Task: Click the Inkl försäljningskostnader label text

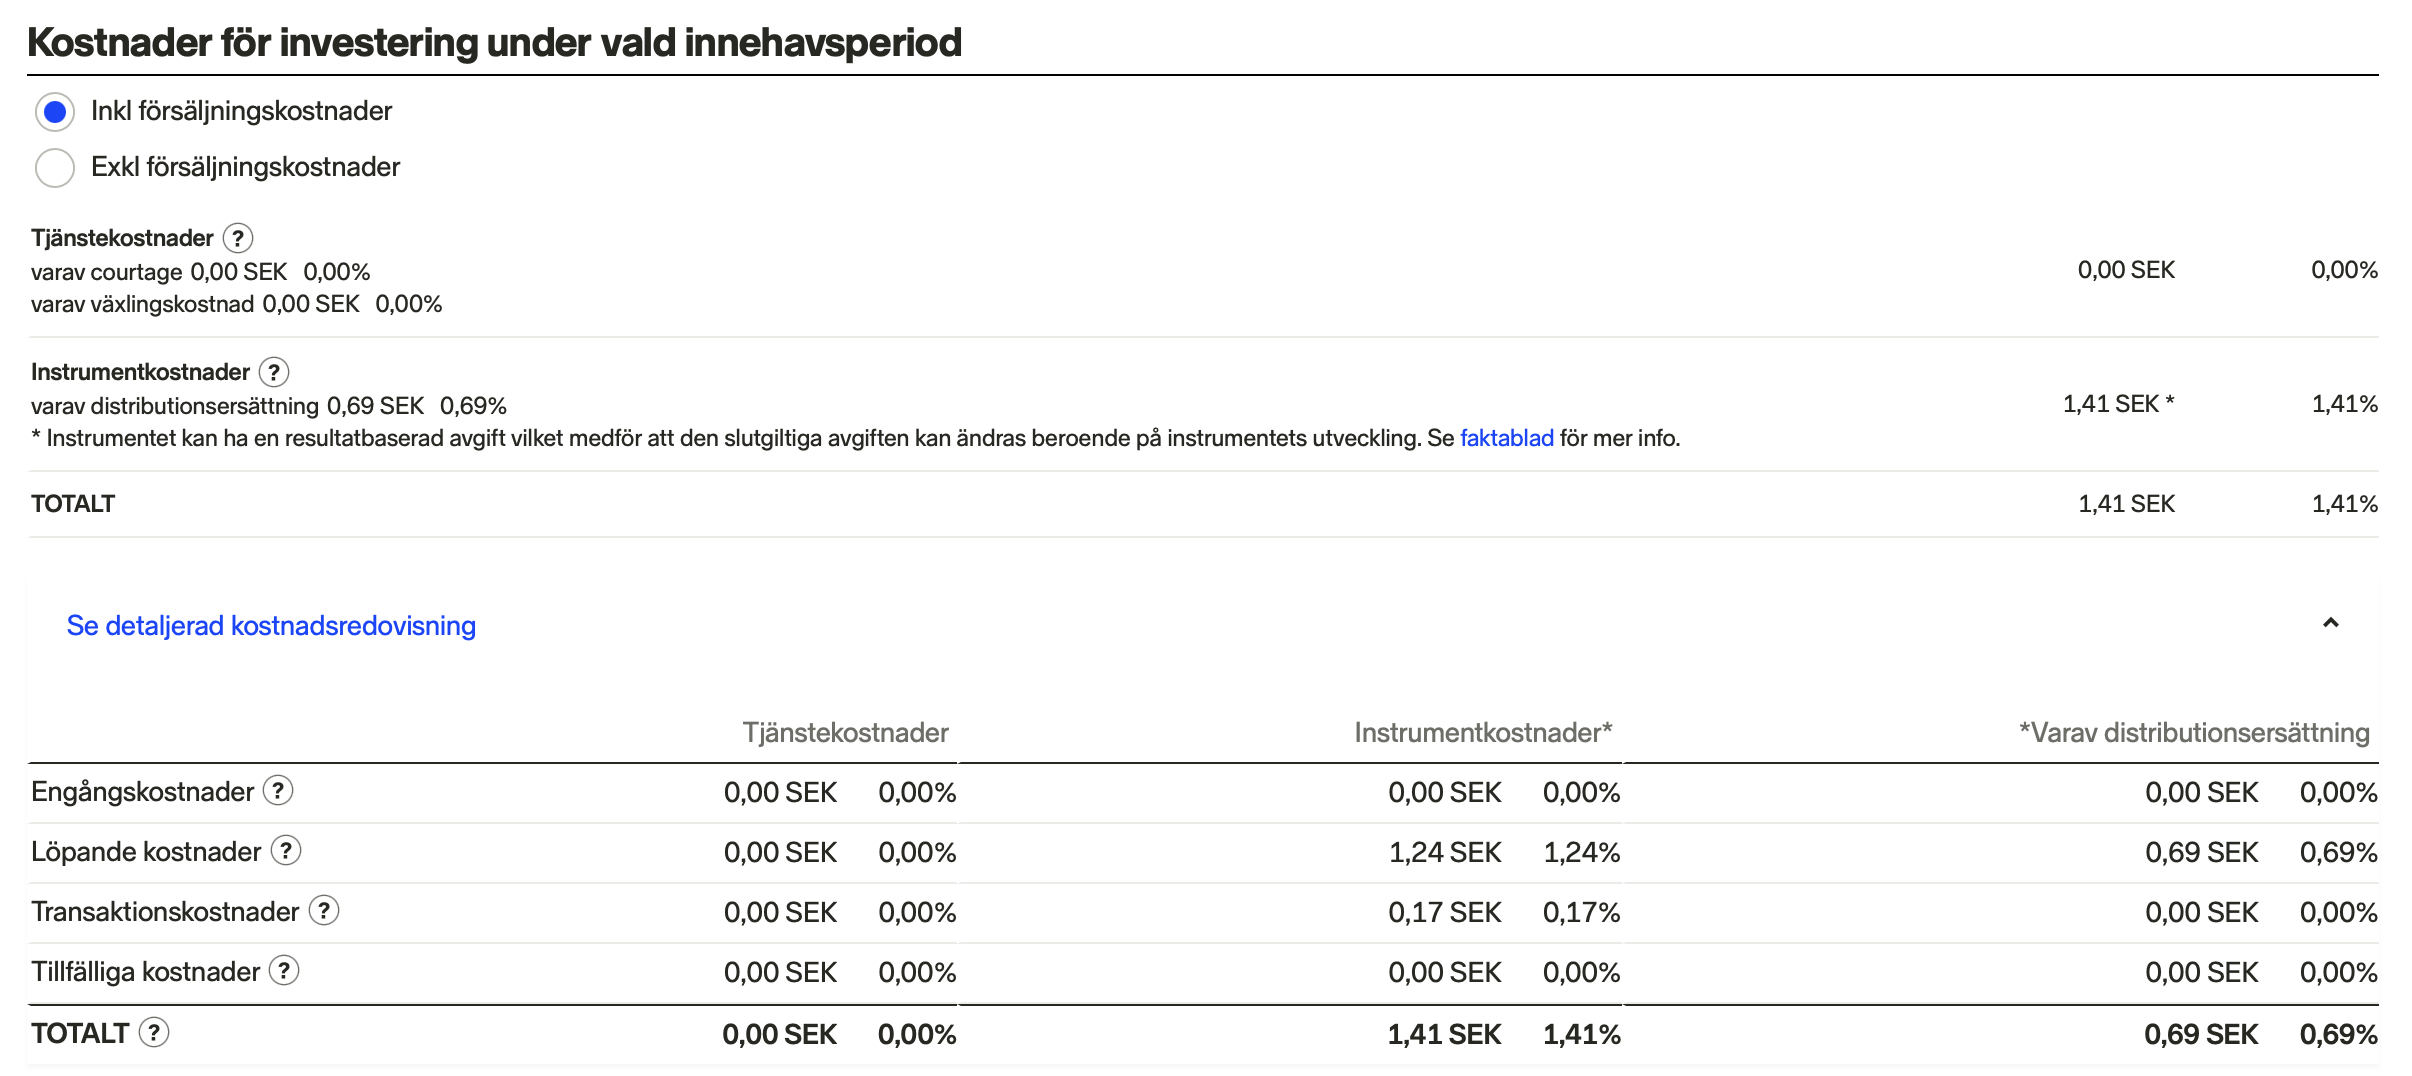Action: (241, 111)
